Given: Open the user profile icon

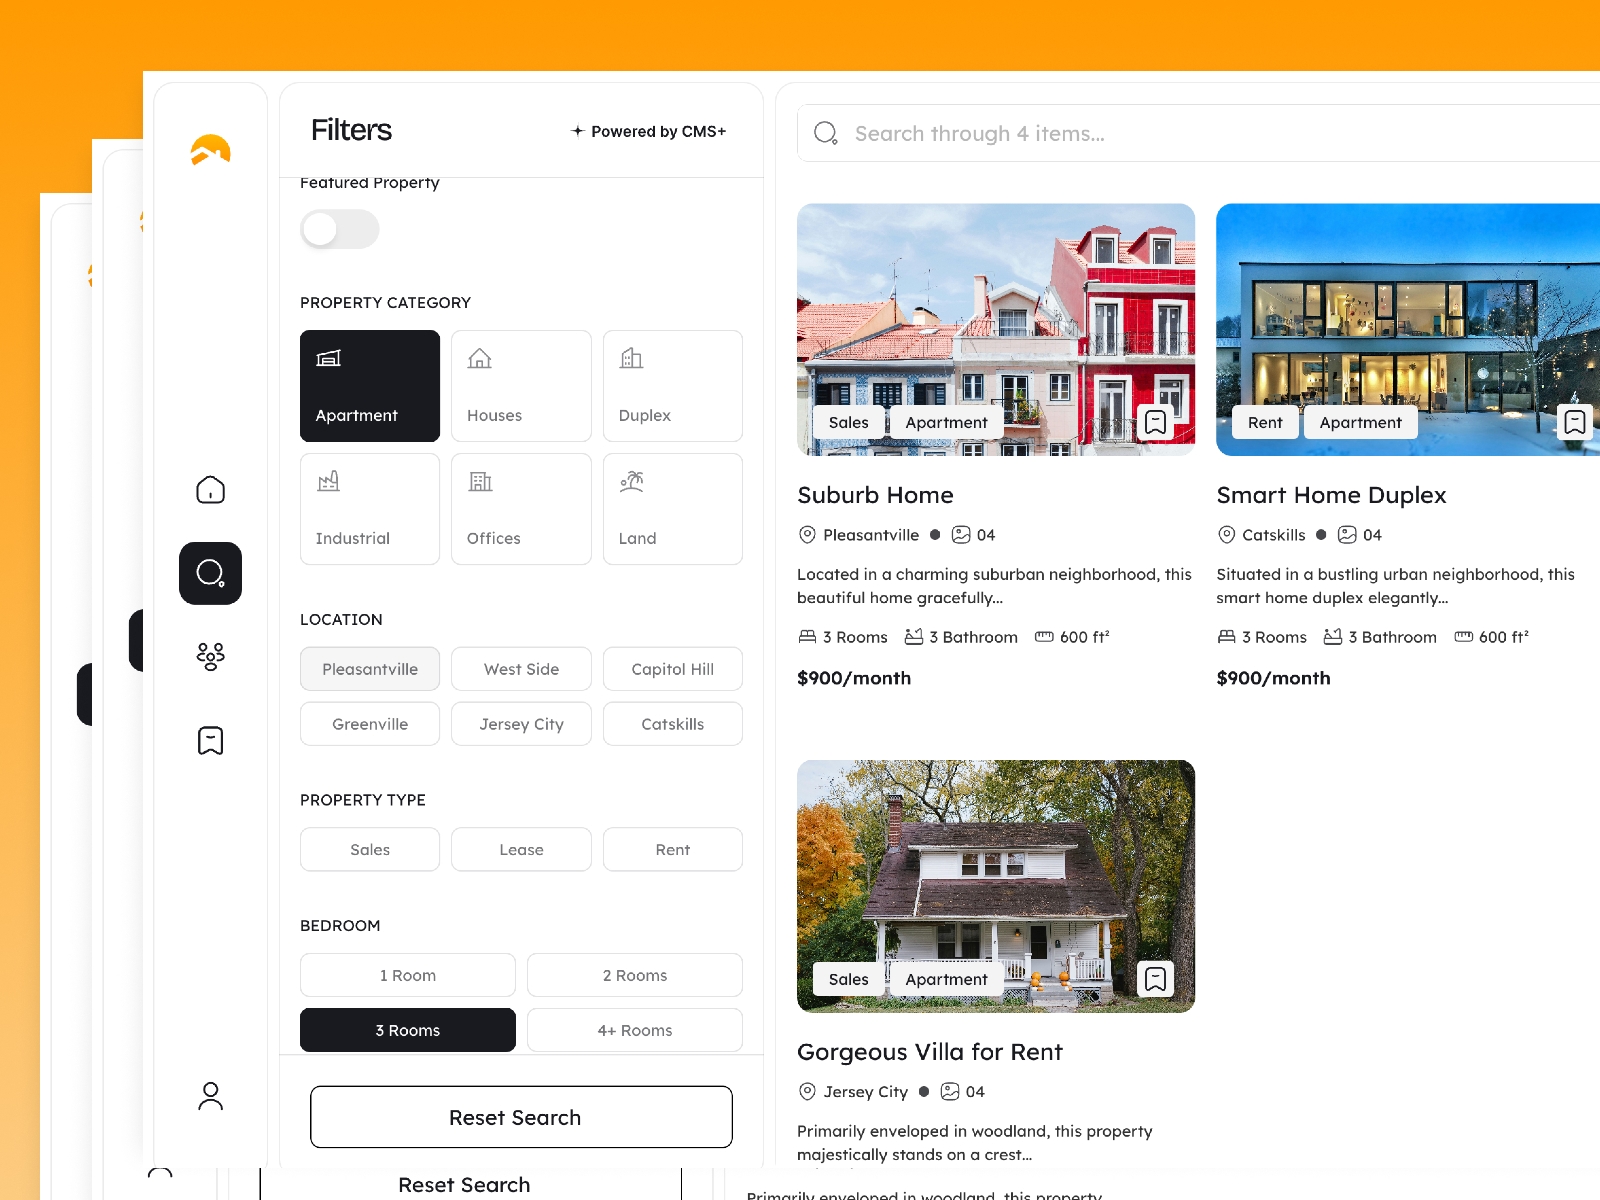Looking at the screenshot, I should click(x=210, y=1096).
